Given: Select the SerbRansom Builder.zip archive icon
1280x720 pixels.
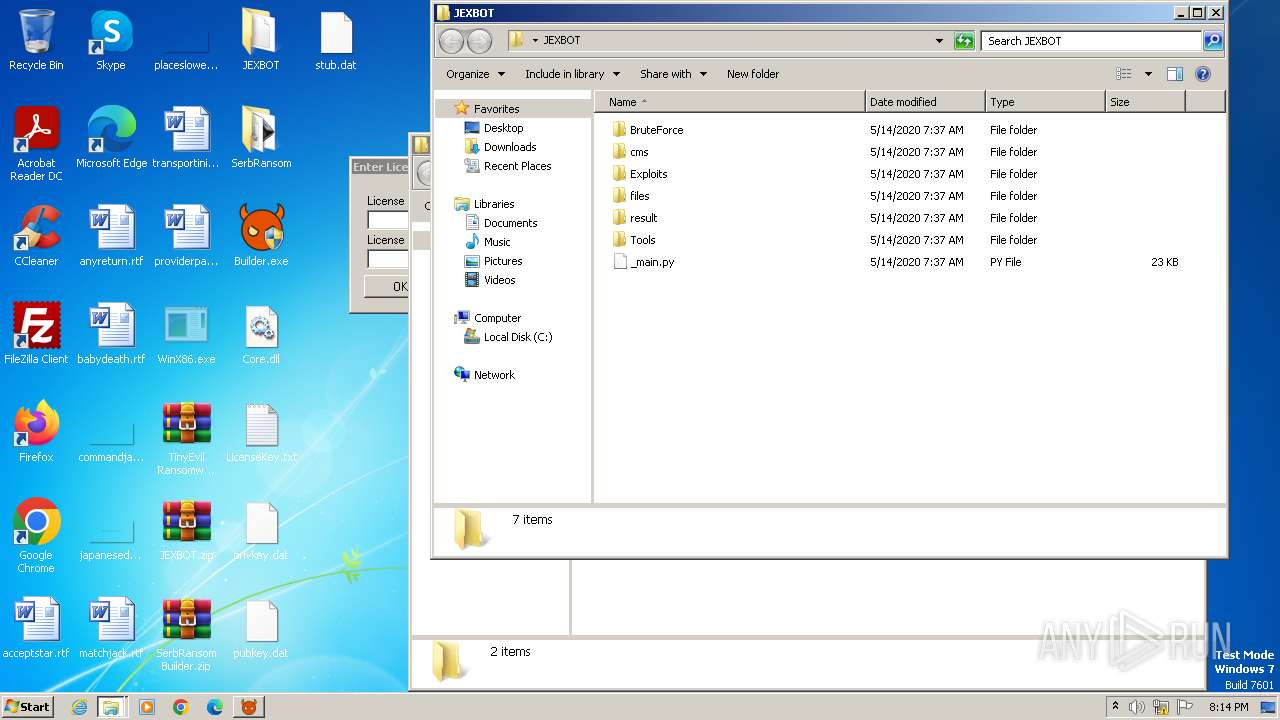Looking at the screenshot, I should click(x=186, y=634).
